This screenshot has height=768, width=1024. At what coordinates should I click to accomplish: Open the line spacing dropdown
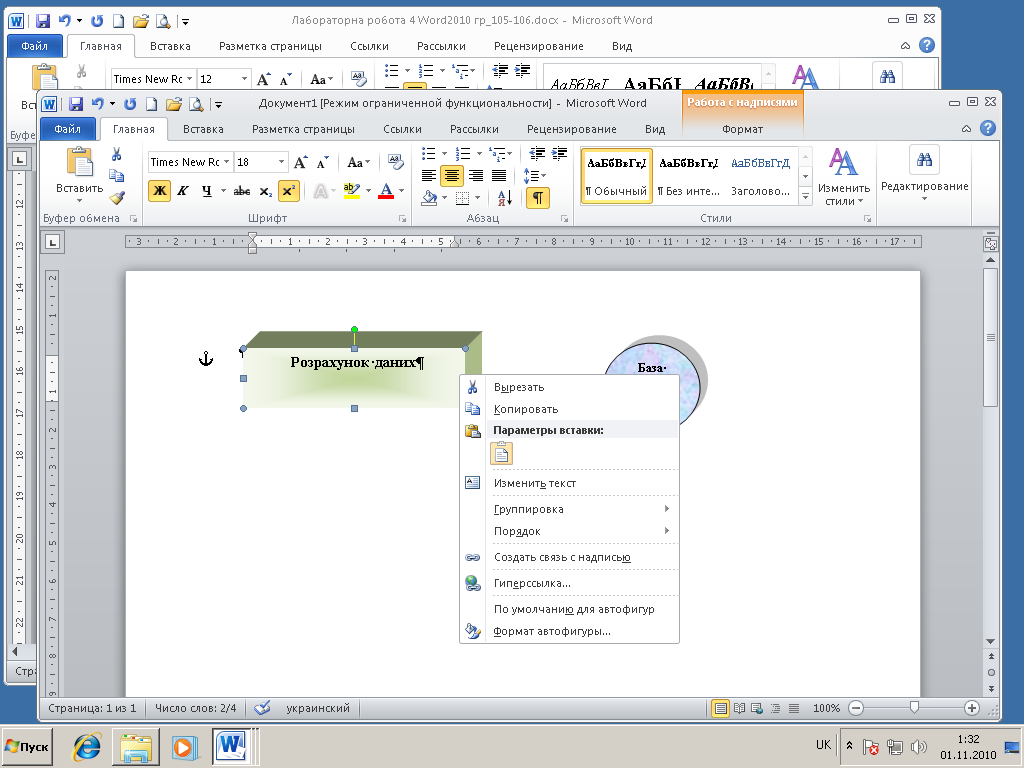coord(535,176)
